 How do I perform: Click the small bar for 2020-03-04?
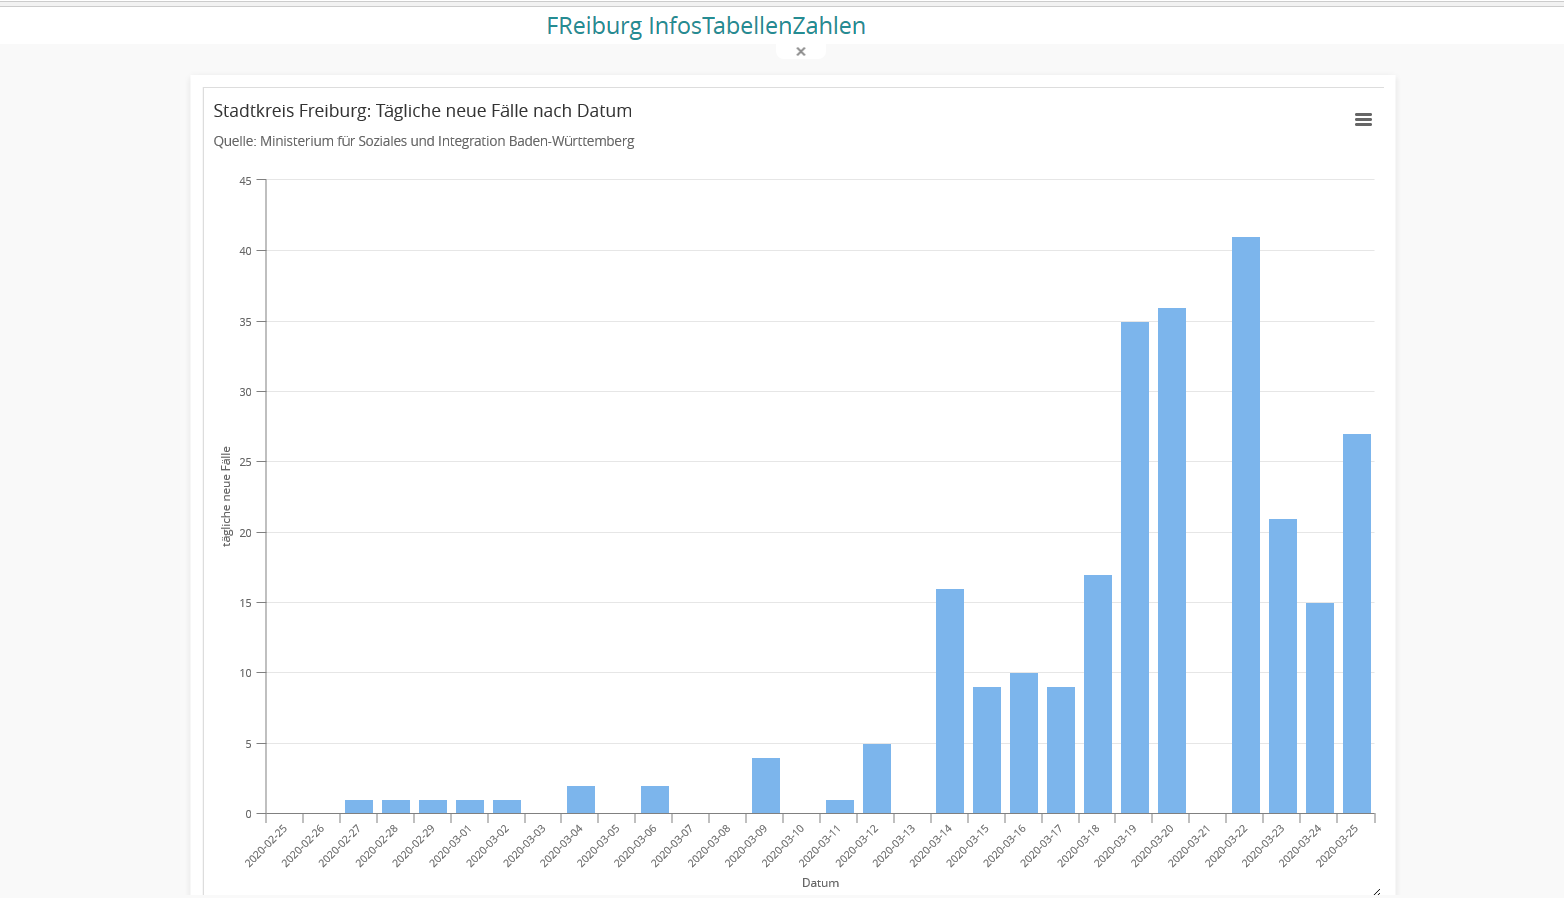(x=580, y=800)
